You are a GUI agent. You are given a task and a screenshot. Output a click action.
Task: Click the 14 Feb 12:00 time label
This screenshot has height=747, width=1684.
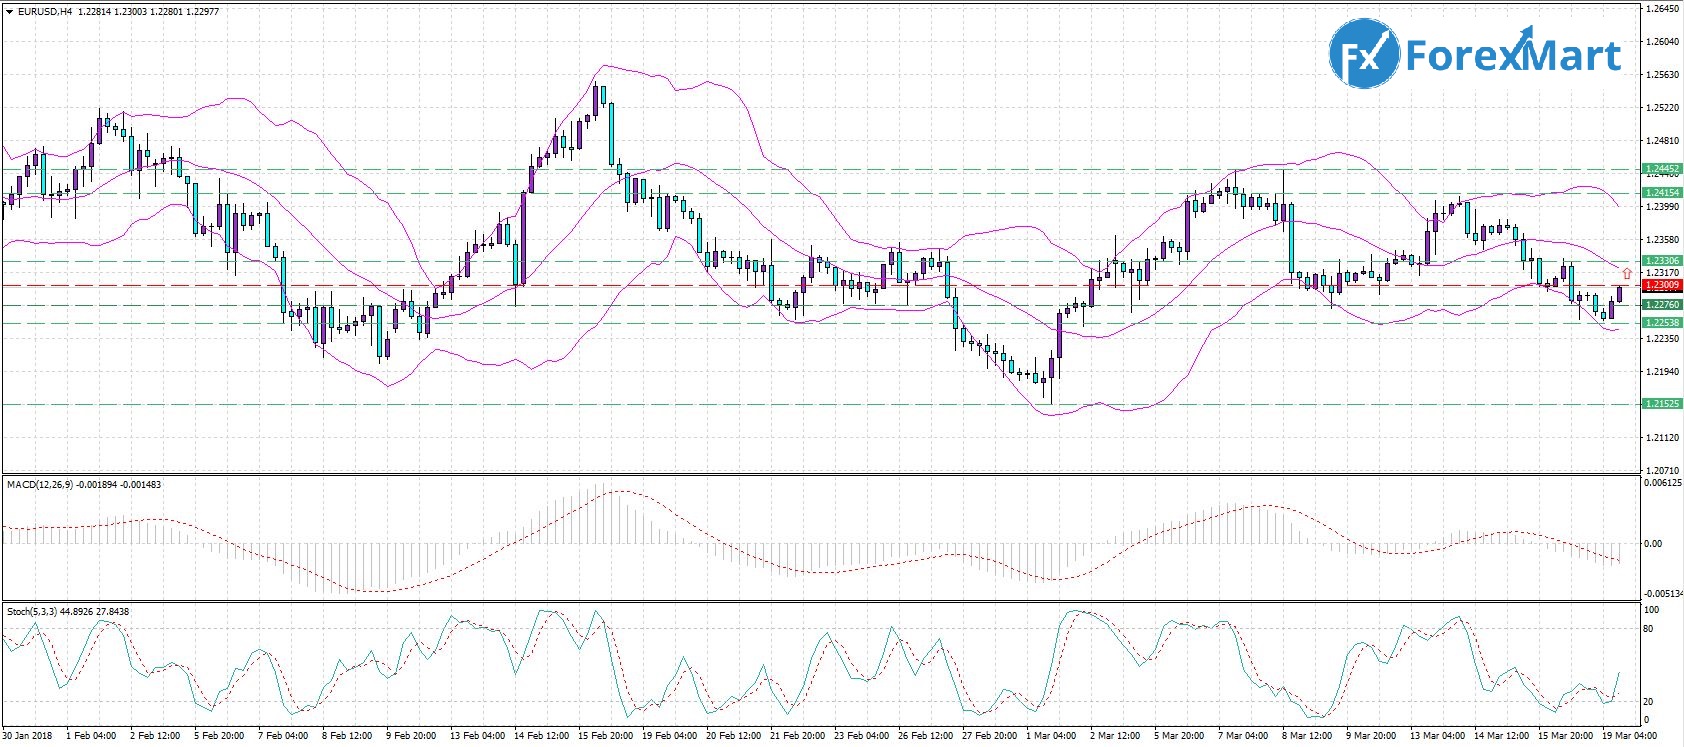point(541,736)
